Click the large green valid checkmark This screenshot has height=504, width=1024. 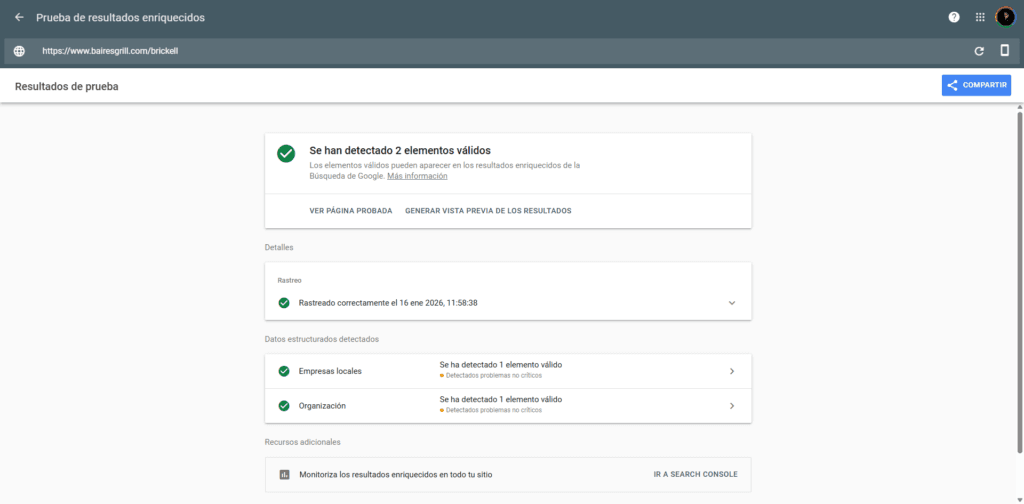click(x=286, y=153)
